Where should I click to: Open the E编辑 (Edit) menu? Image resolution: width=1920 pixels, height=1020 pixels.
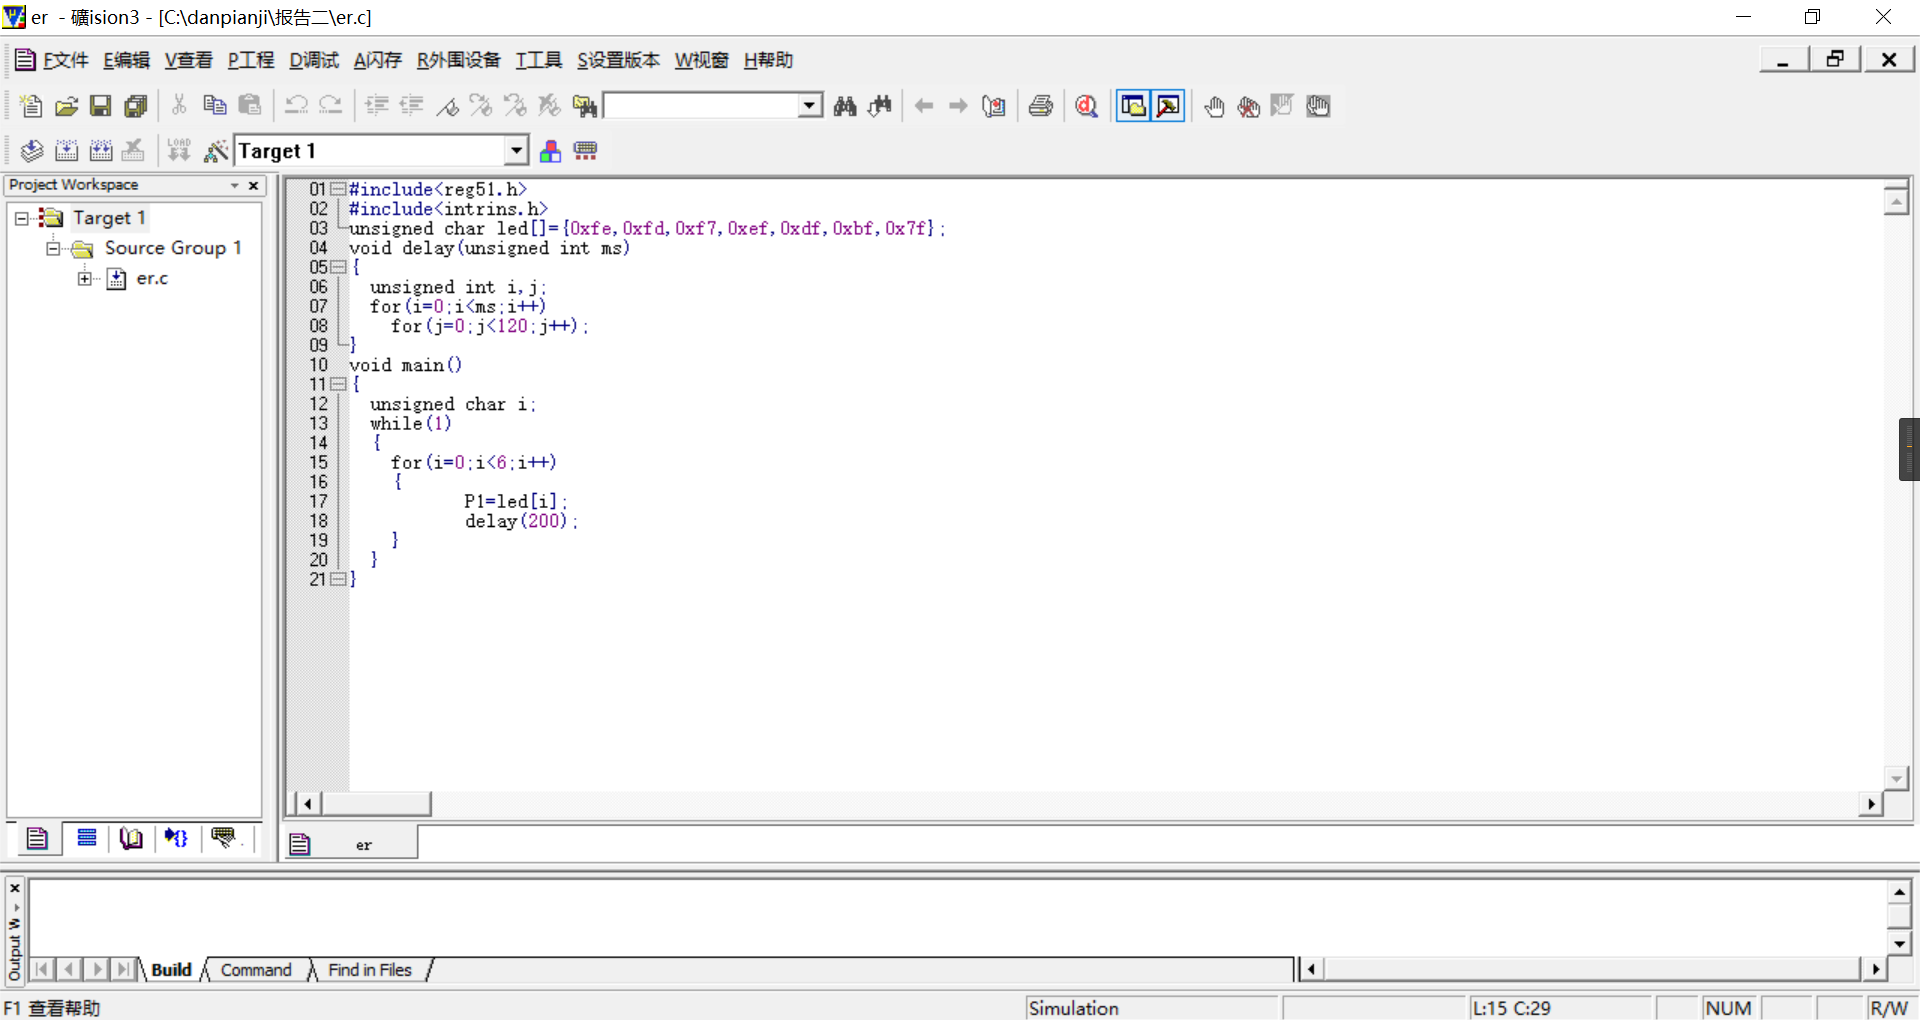tap(127, 60)
